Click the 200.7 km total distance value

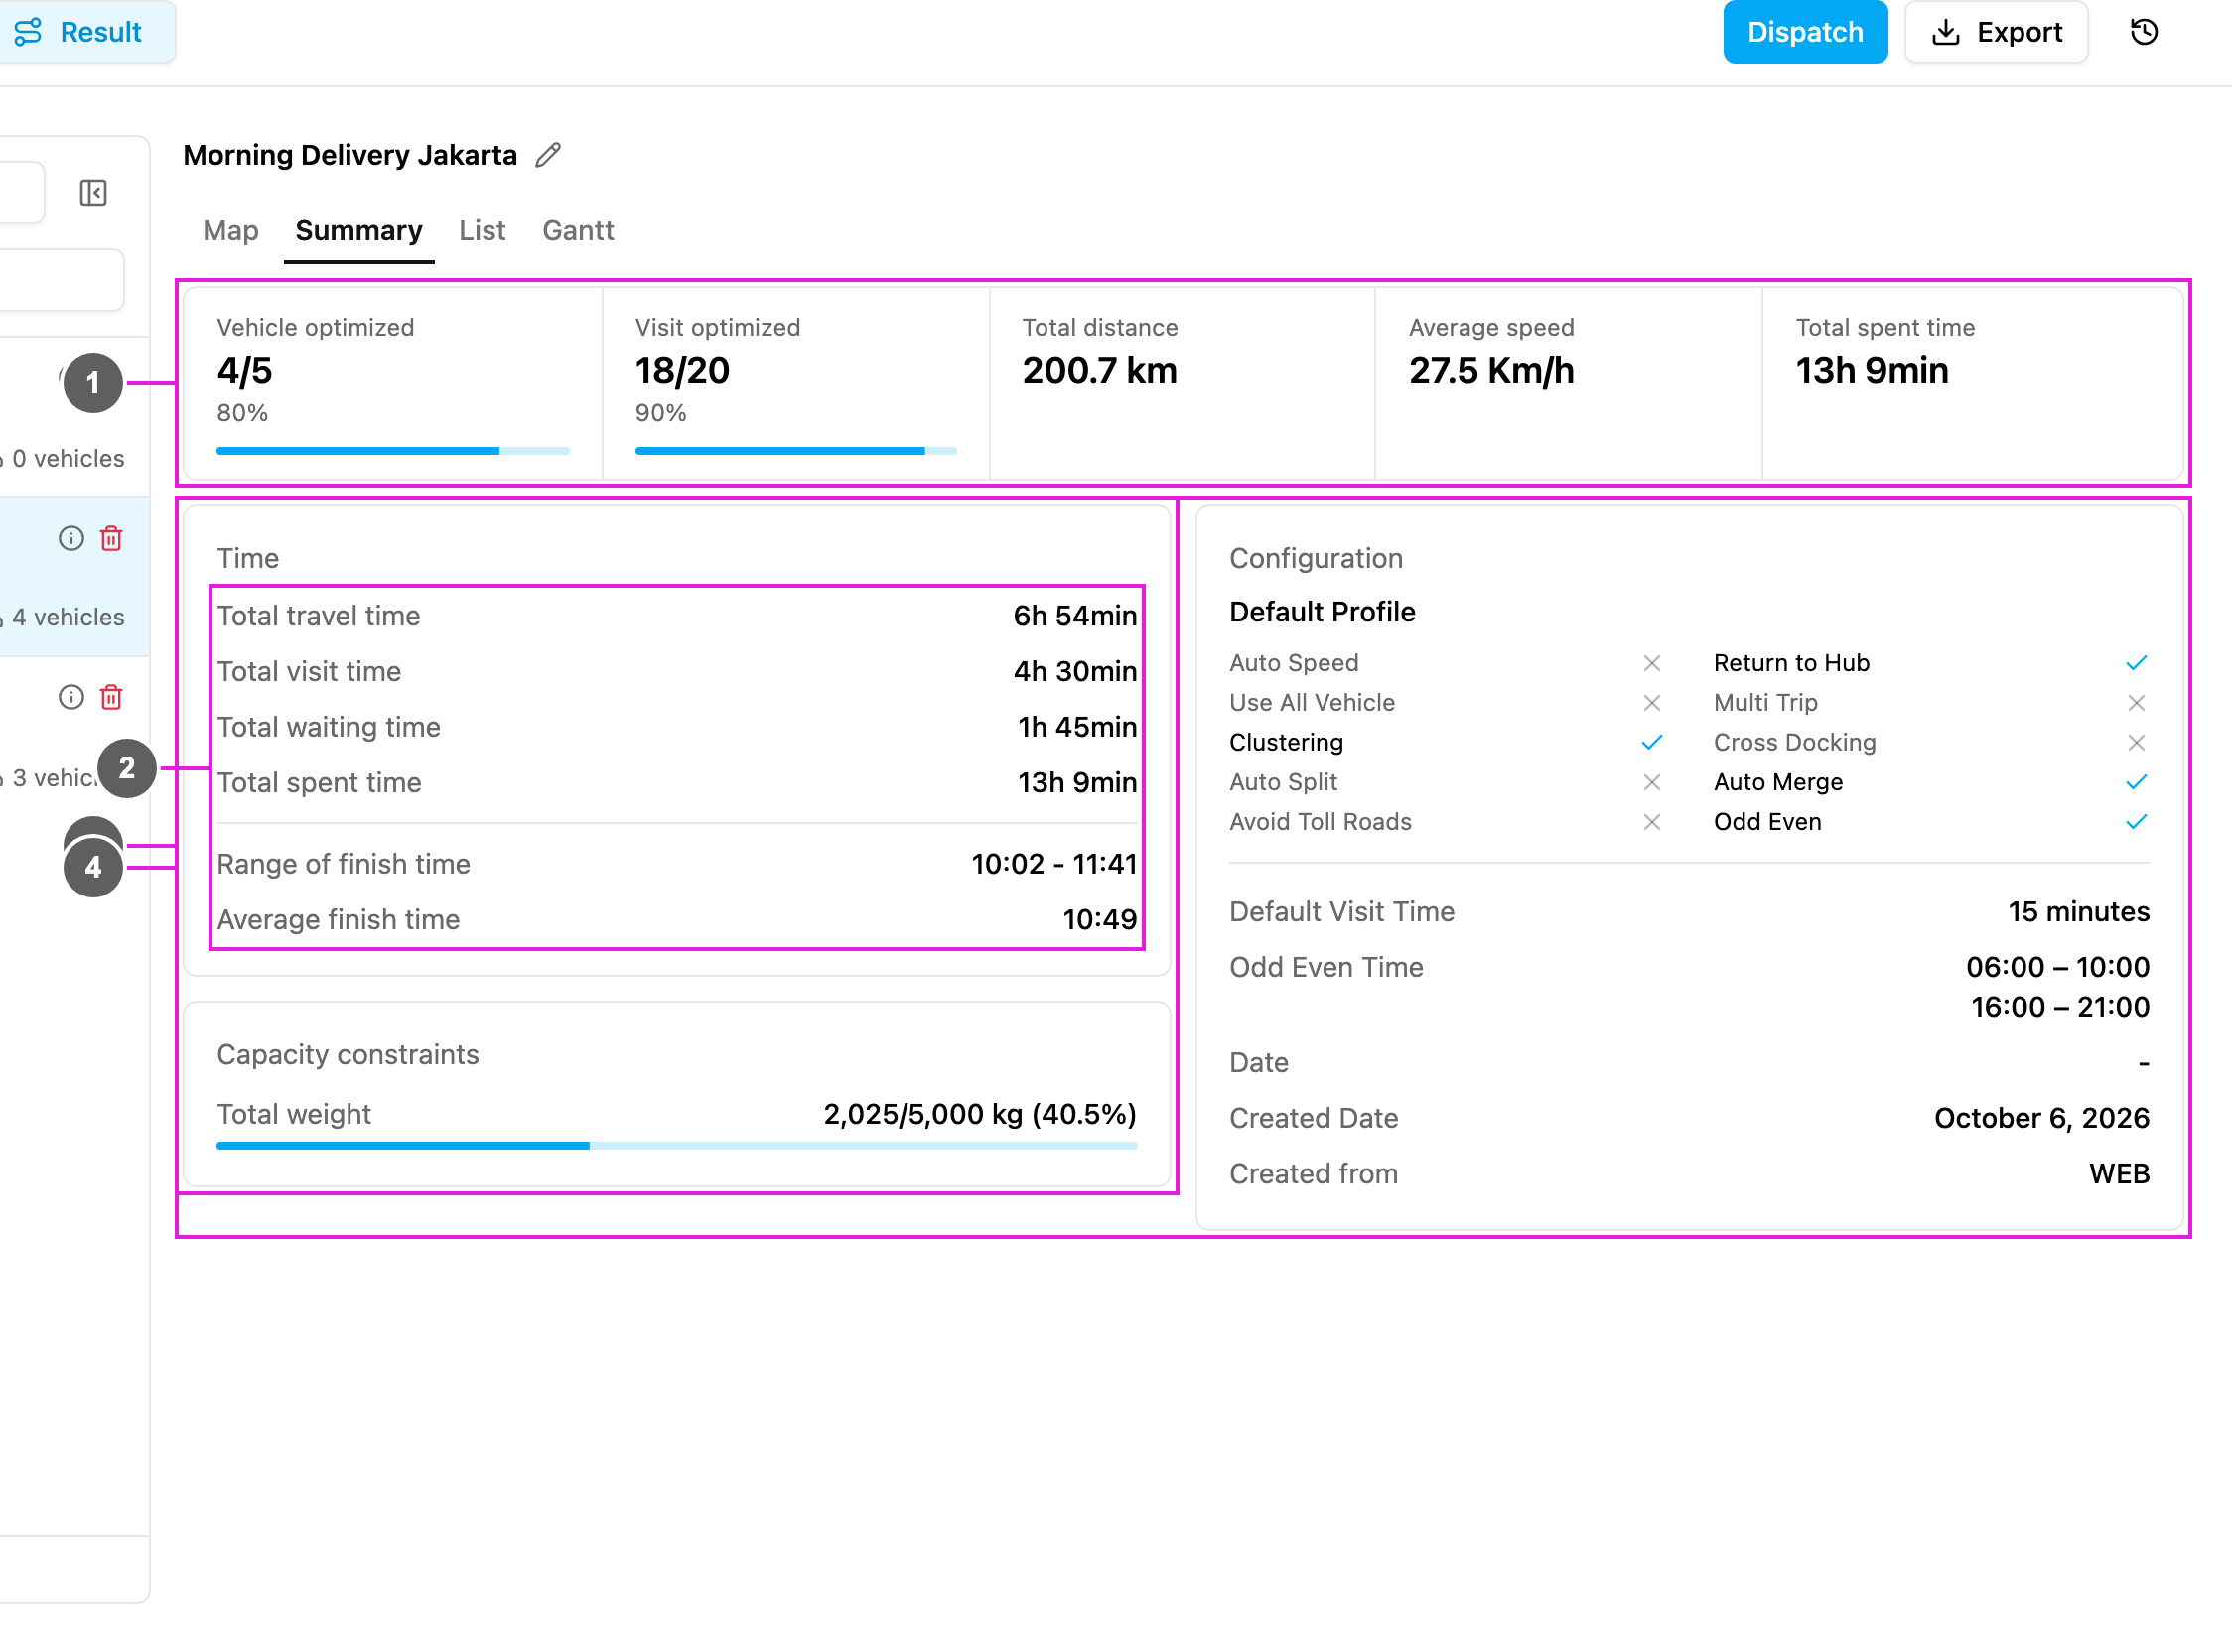(x=1099, y=371)
